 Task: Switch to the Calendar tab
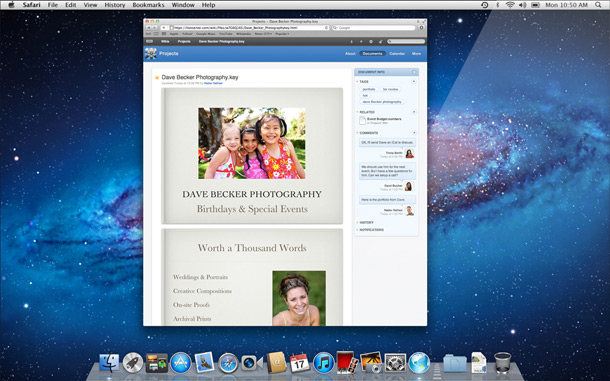[397, 54]
